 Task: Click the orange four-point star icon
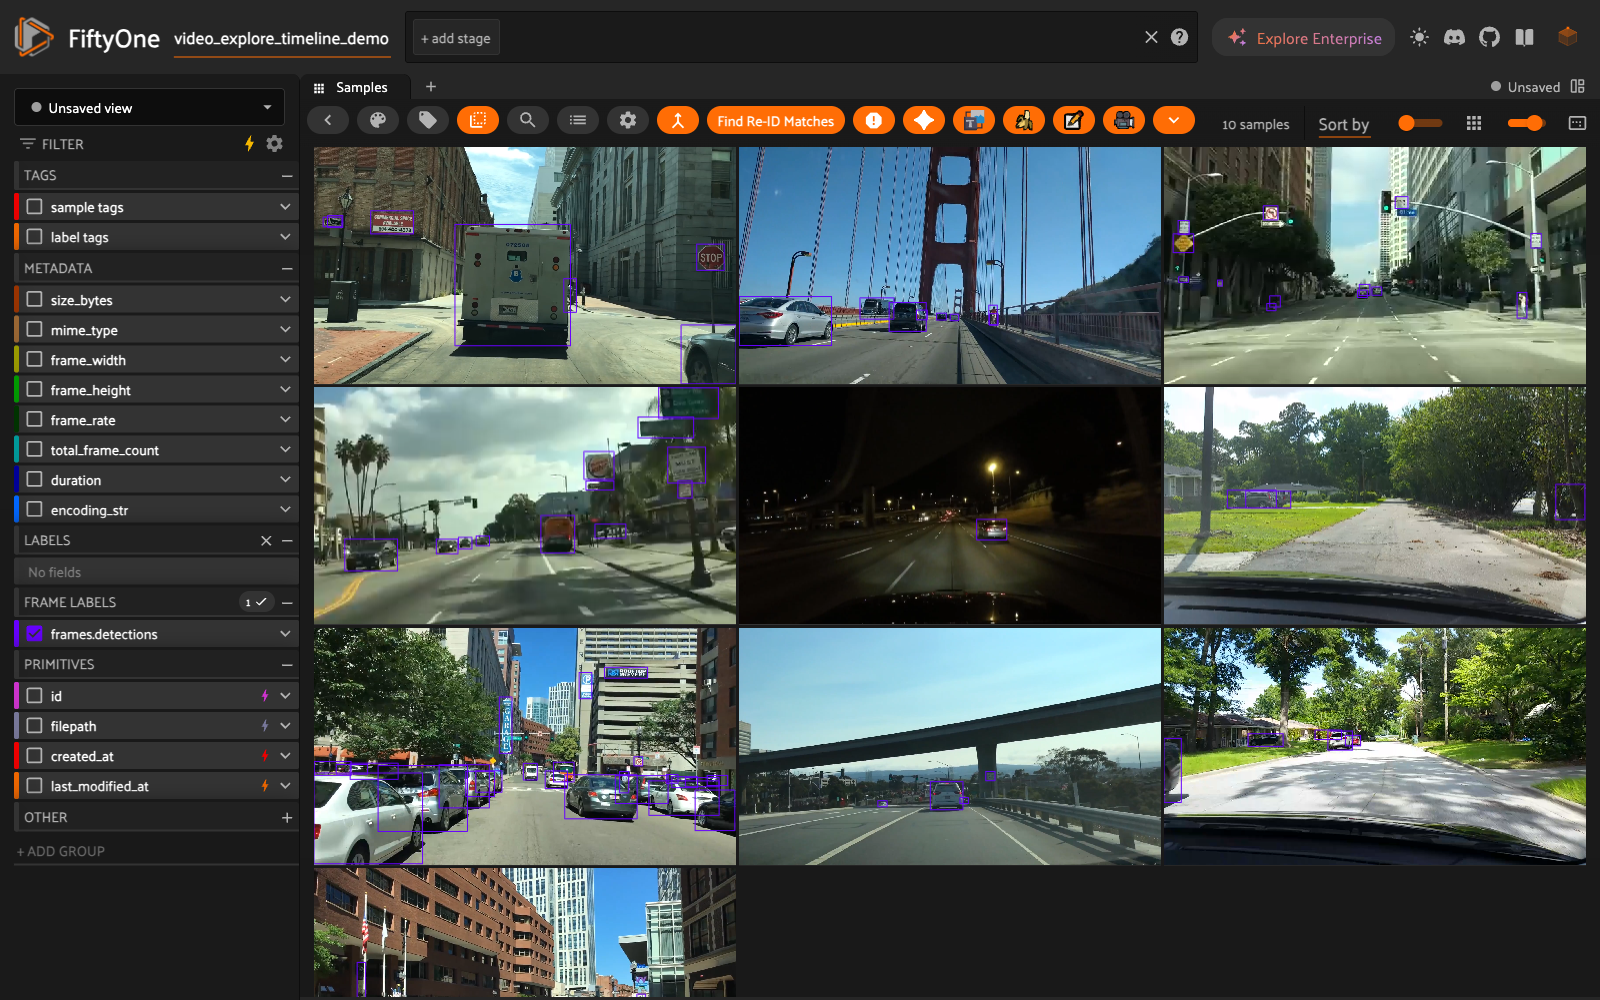[924, 120]
